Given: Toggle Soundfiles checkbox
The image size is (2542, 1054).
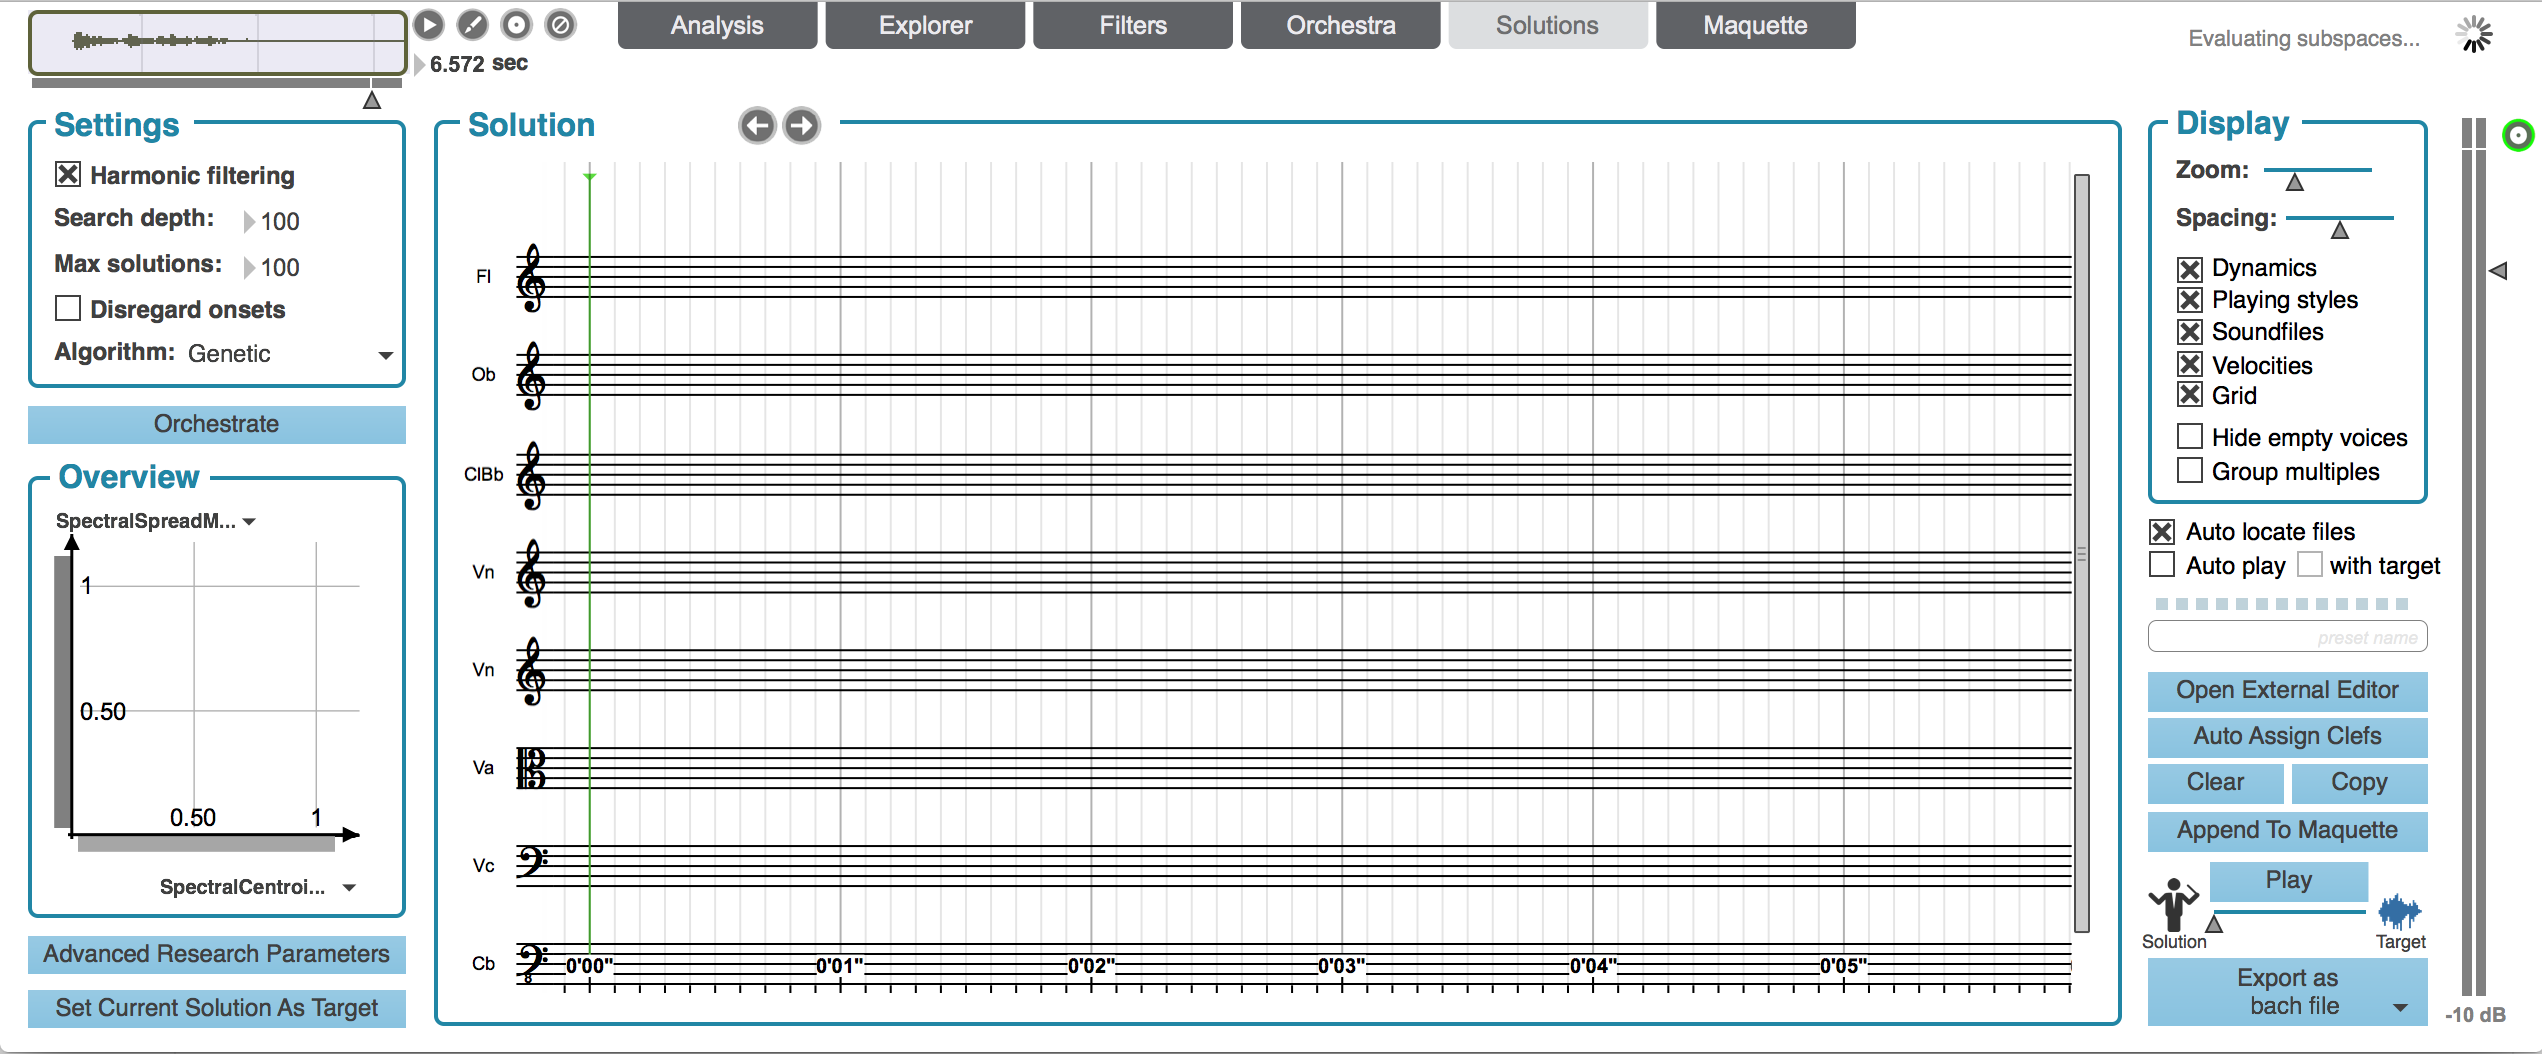Looking at the screenshot, I should point(2190,332).
